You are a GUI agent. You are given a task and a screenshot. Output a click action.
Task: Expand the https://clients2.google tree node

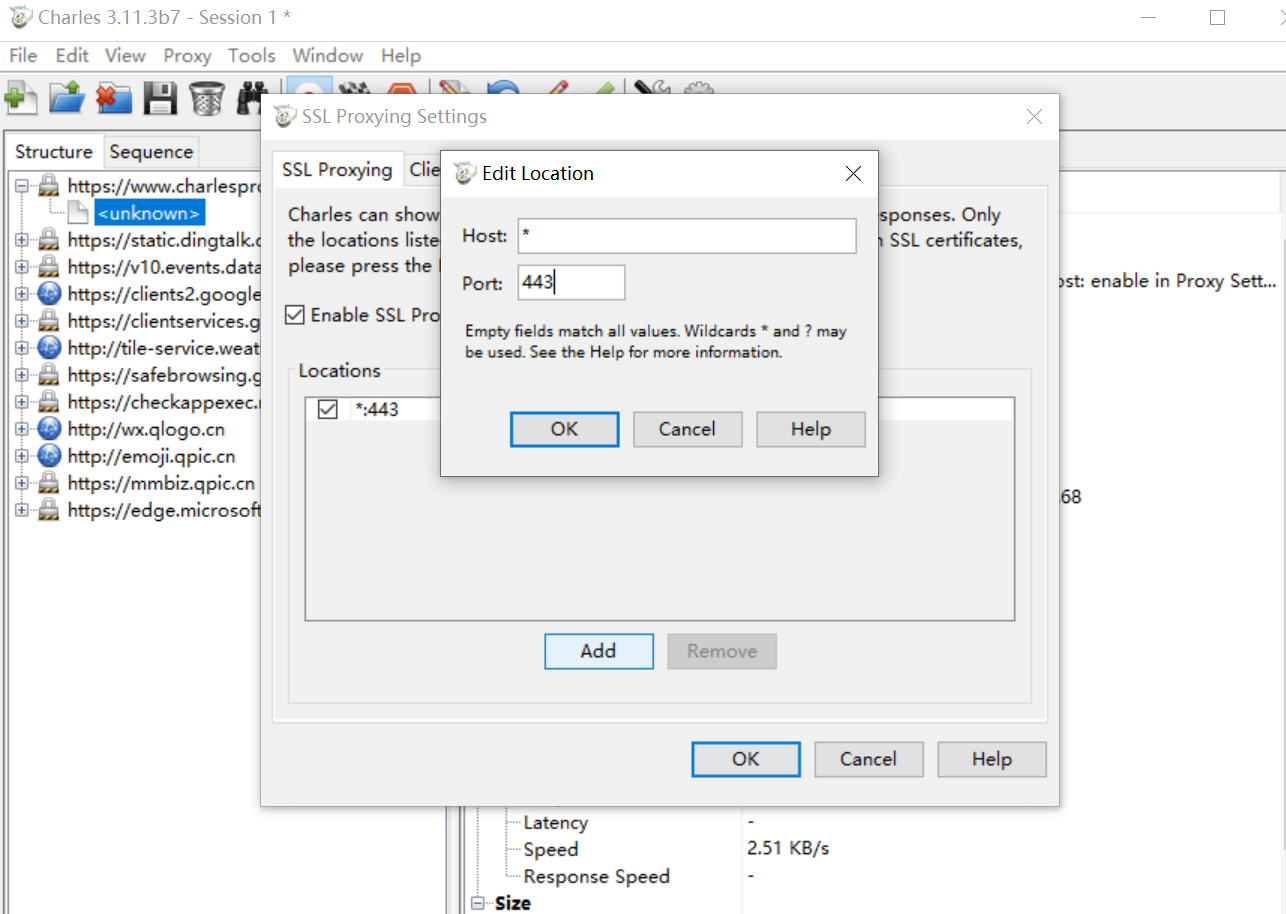pyautogui.click(x=22, y=294)
